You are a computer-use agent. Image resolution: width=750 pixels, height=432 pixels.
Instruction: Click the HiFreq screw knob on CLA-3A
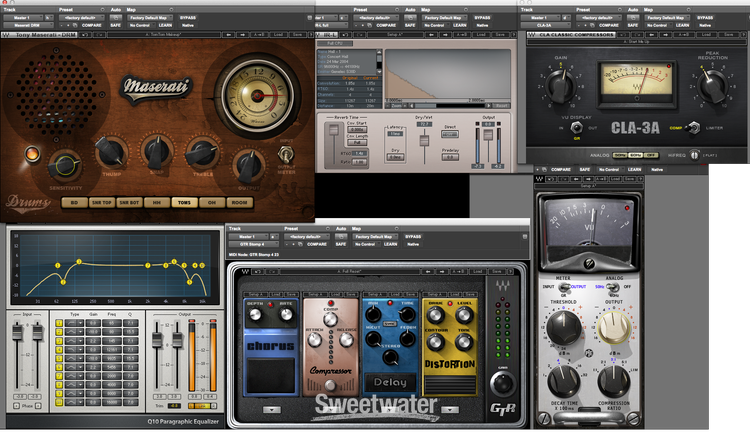click(695, 155)
